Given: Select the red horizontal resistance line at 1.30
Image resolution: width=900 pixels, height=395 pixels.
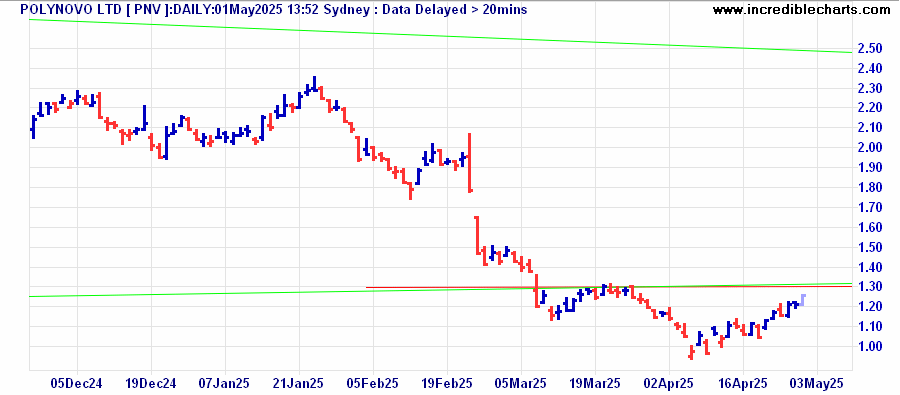Looking at the screenshot, I should 608,287.
